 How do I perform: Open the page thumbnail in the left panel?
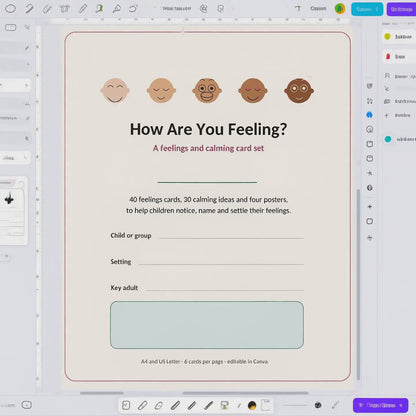click(12, 211)
